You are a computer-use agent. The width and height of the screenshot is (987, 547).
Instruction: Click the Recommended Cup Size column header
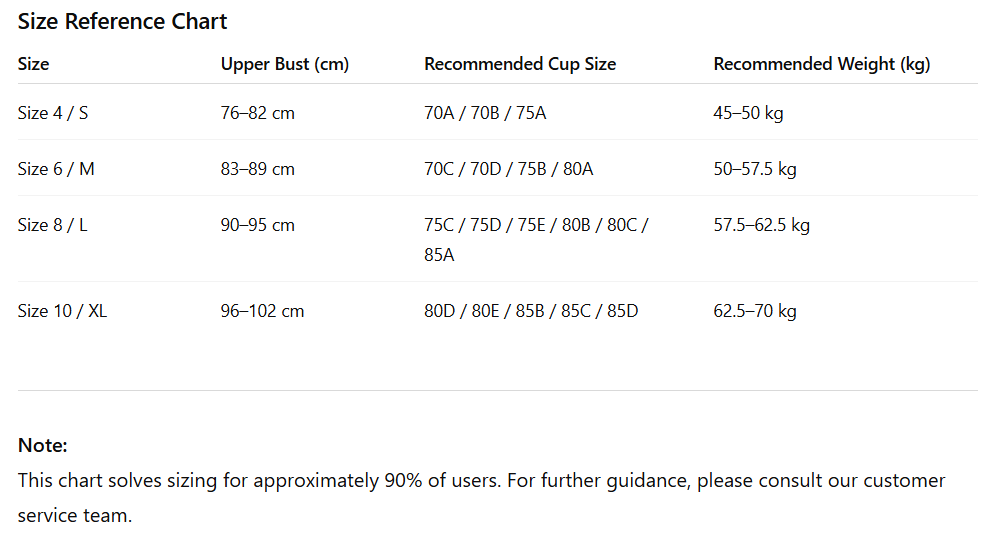[x=520, y=64]
